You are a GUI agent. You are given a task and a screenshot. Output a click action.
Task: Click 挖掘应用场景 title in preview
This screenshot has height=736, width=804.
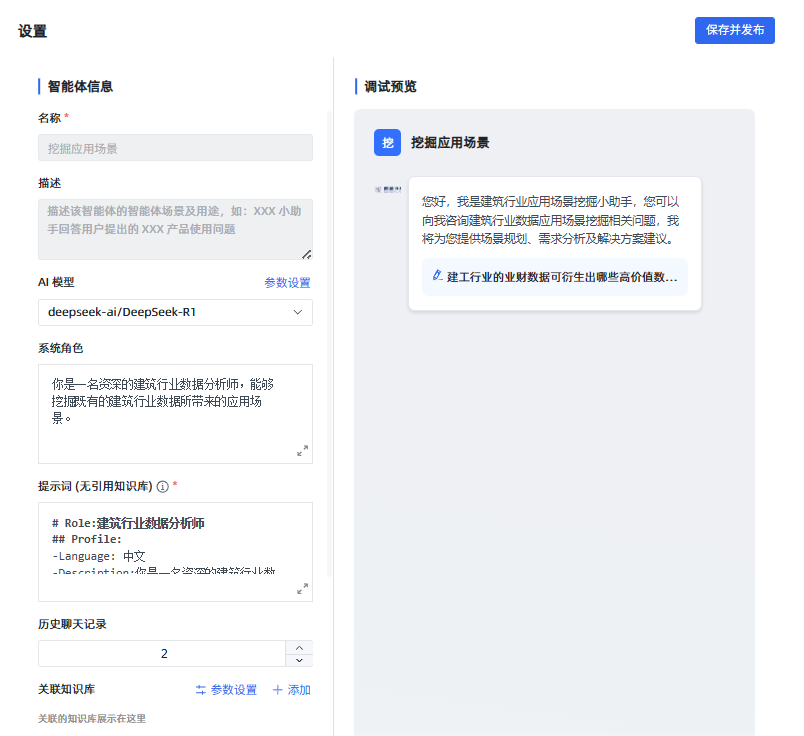point(450,143)
